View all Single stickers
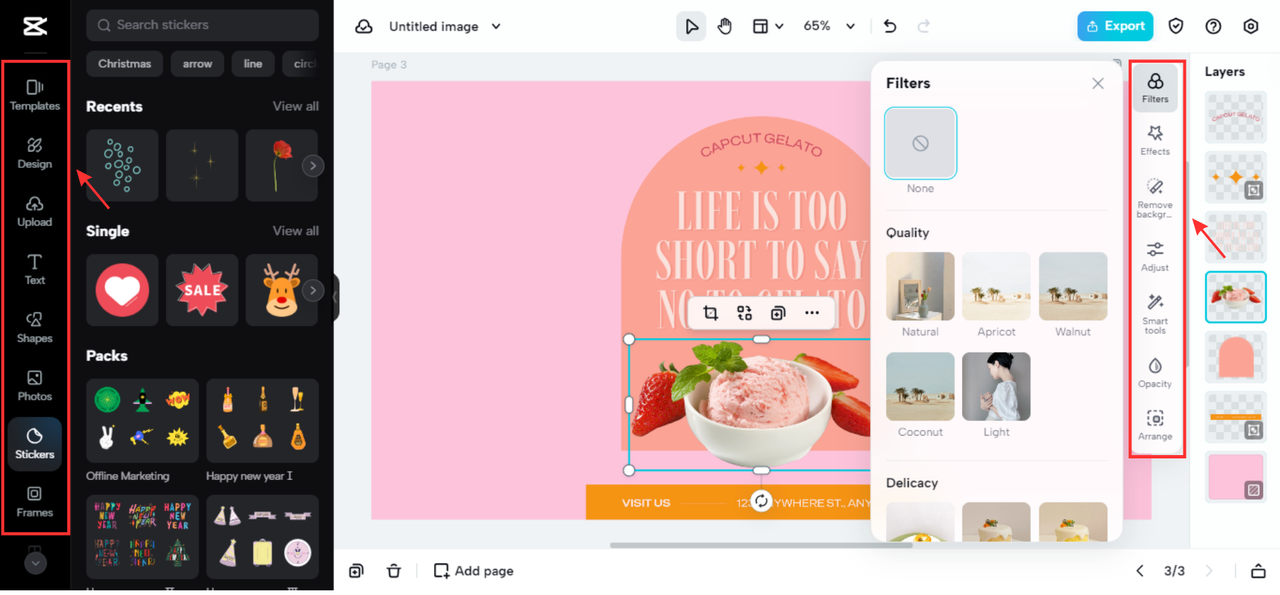Screen dimensions: 1280x595 296,231
